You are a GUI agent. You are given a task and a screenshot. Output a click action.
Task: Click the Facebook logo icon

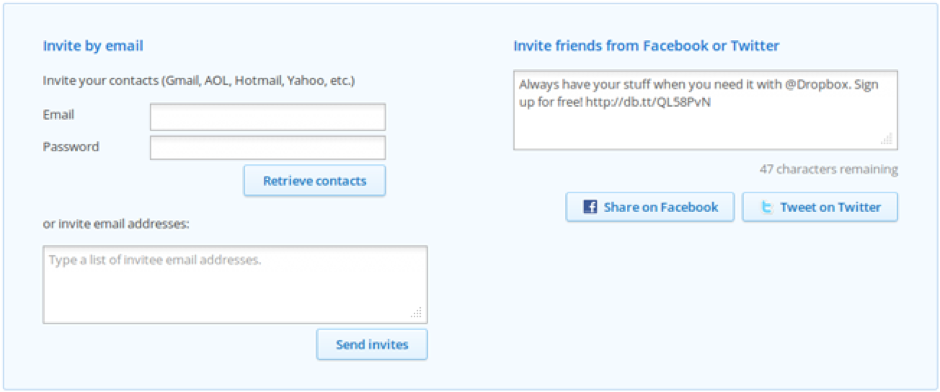pos(590,207)
